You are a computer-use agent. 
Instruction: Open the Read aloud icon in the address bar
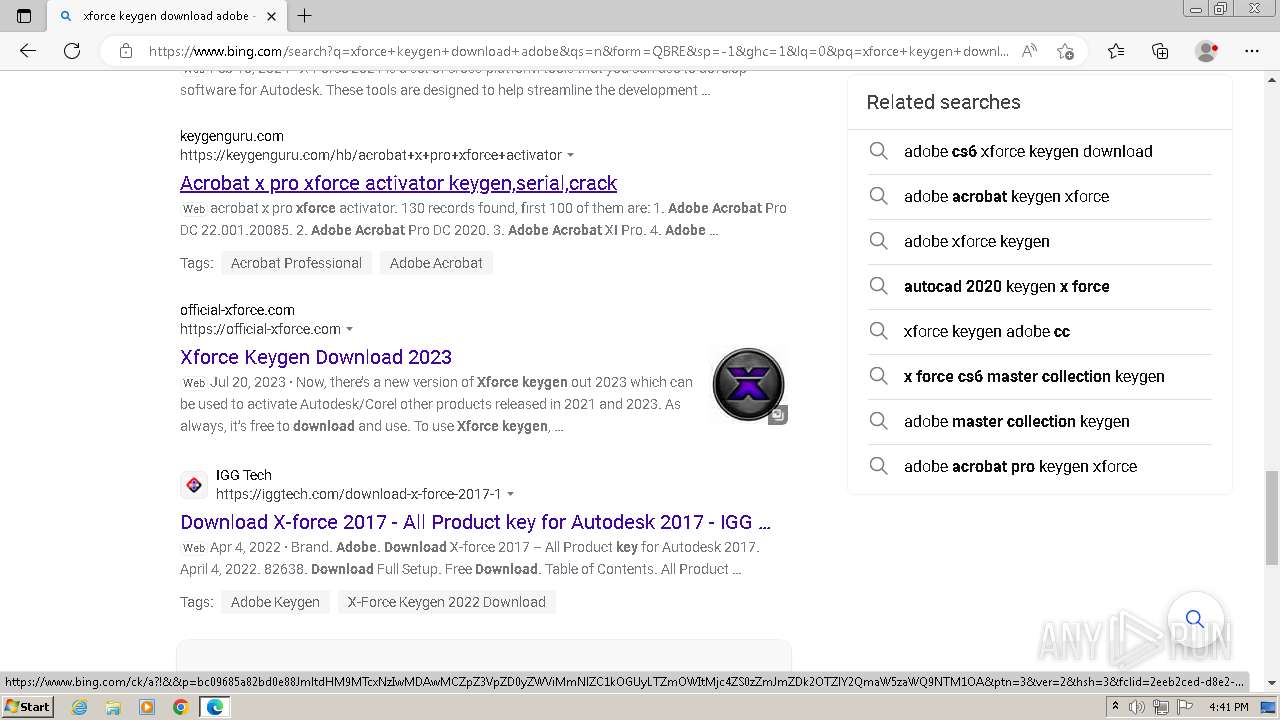click(1029, 51)
